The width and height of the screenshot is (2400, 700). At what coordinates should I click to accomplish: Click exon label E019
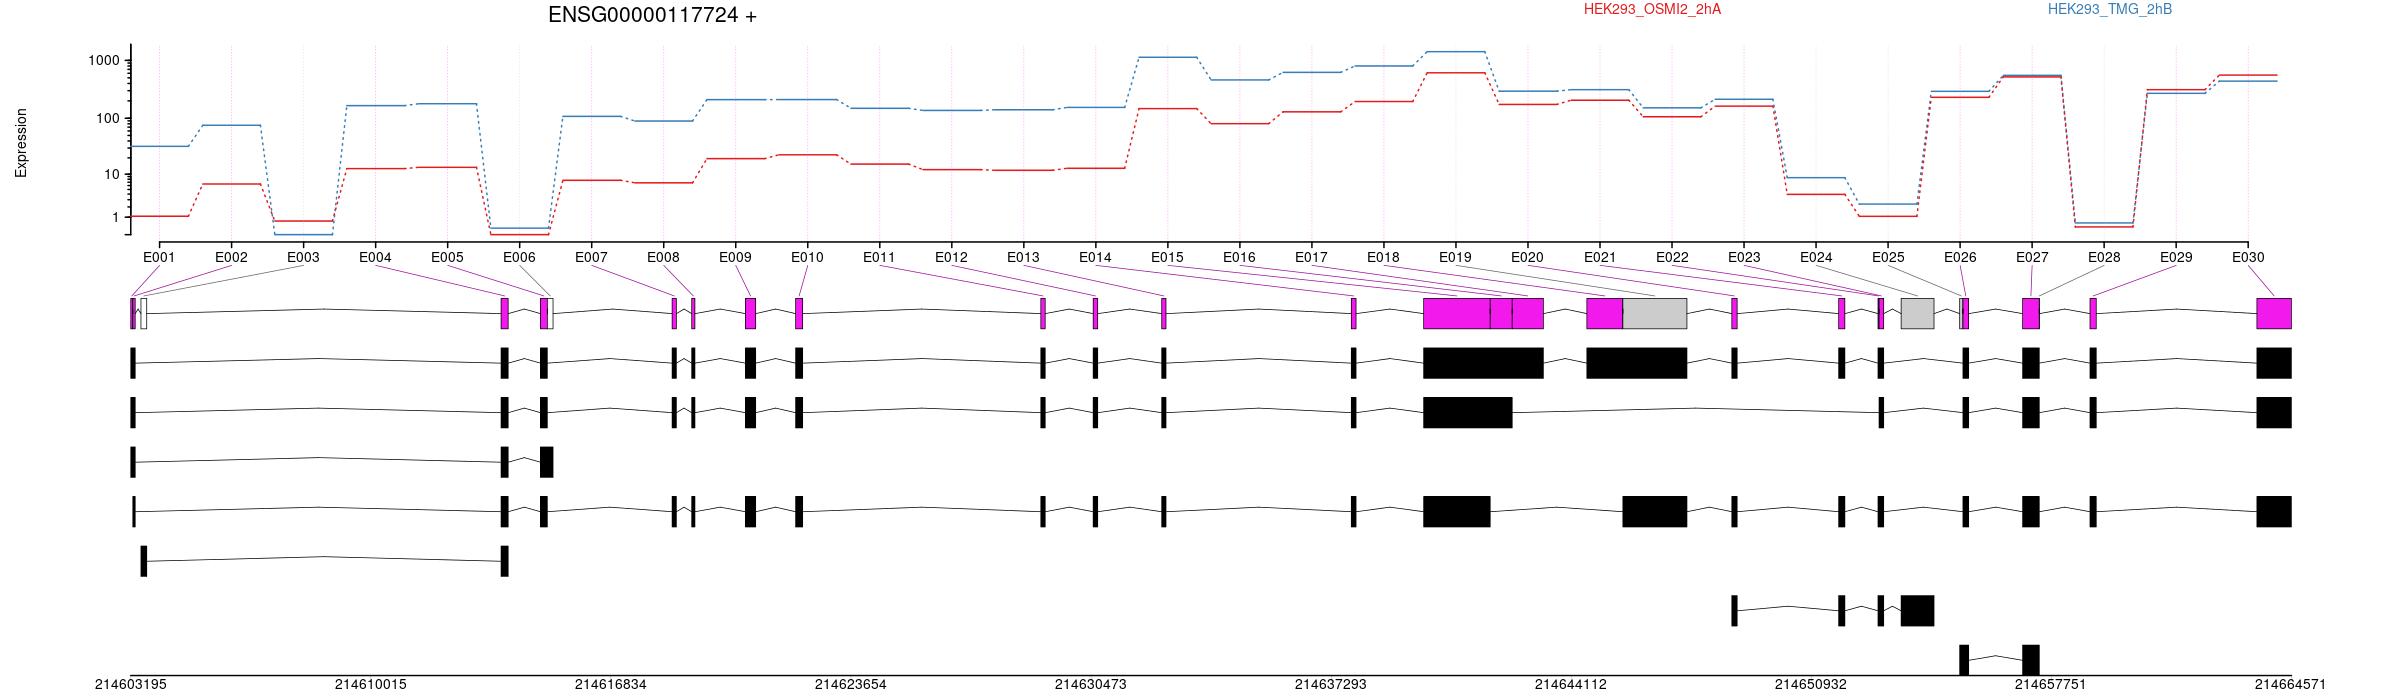1455,257
